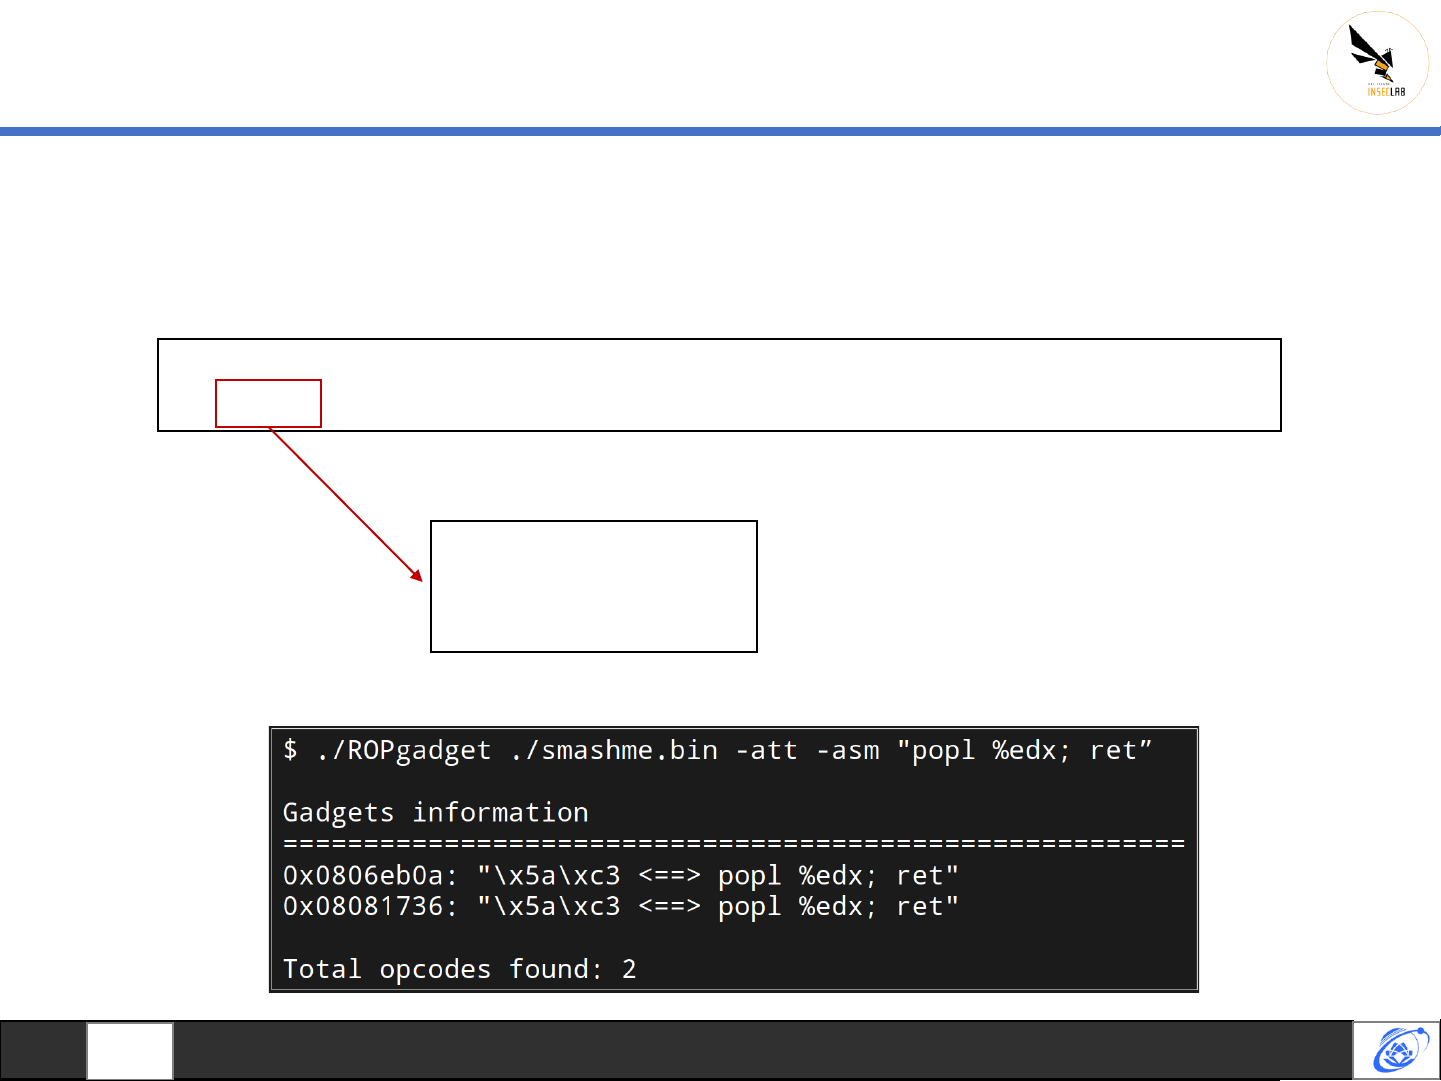
Task: Click the blue globe emblem in footer
Action: (x=1397, y=1050)
